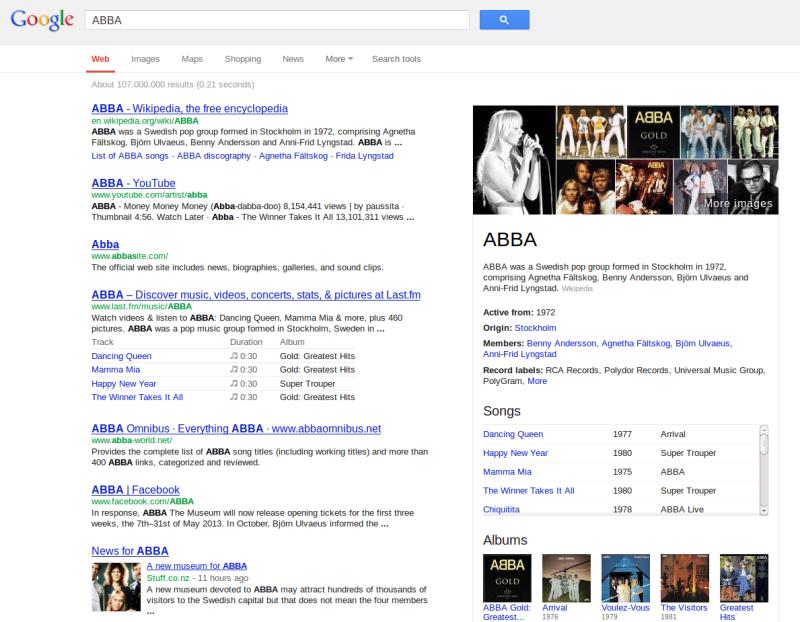The width and height of the screenshot is (800, 622).
Task: Open 'A new museum for ABBA' article
Action: pos(196,566)
